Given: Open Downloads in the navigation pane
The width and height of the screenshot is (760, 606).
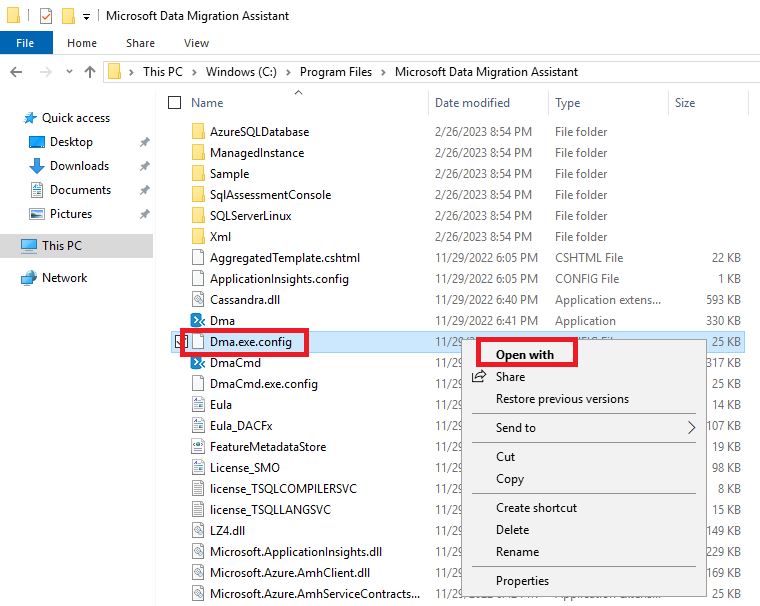Looking at the screenshot, I should point(79,166).
